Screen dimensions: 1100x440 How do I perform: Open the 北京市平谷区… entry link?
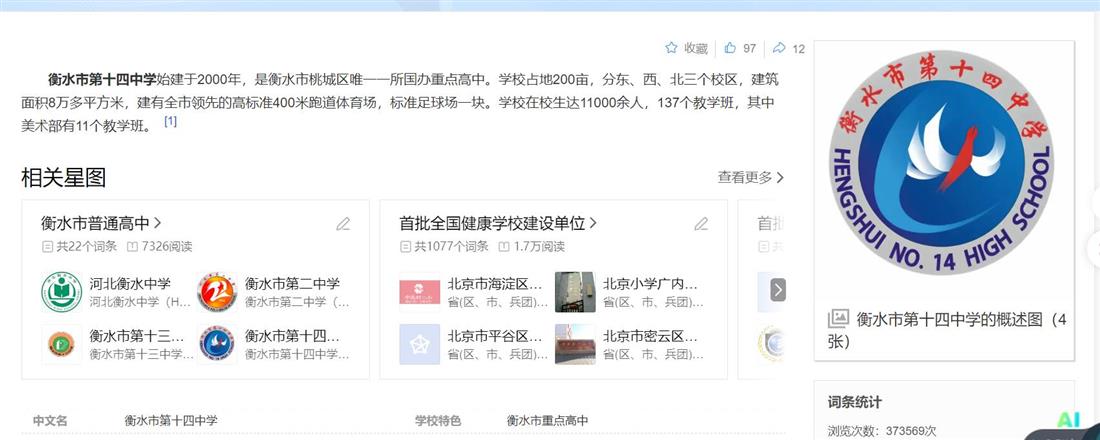pyautogui.click(x=495, y=335)
